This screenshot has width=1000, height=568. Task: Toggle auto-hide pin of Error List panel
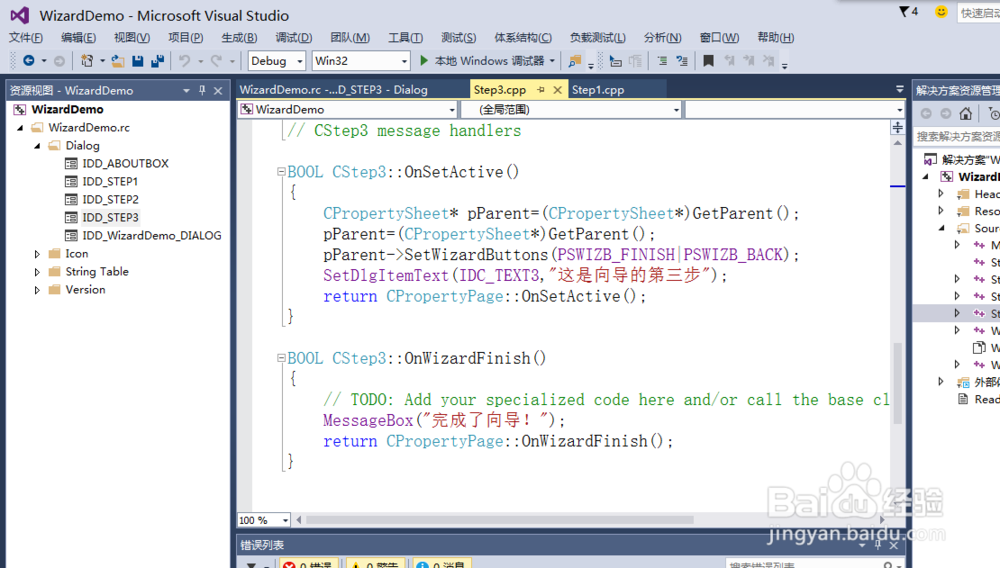coord(878,545)
